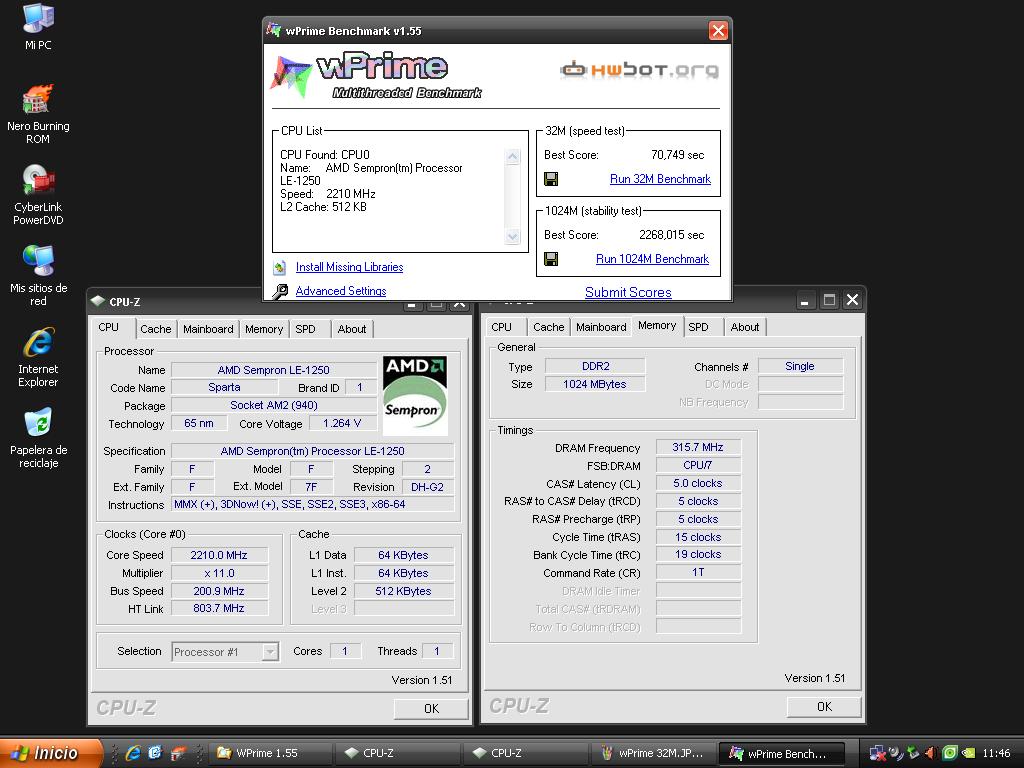This screenshot has width=1024, height=768.
Task: Click the taskbar clock showing 11:46
Action: 996,754
